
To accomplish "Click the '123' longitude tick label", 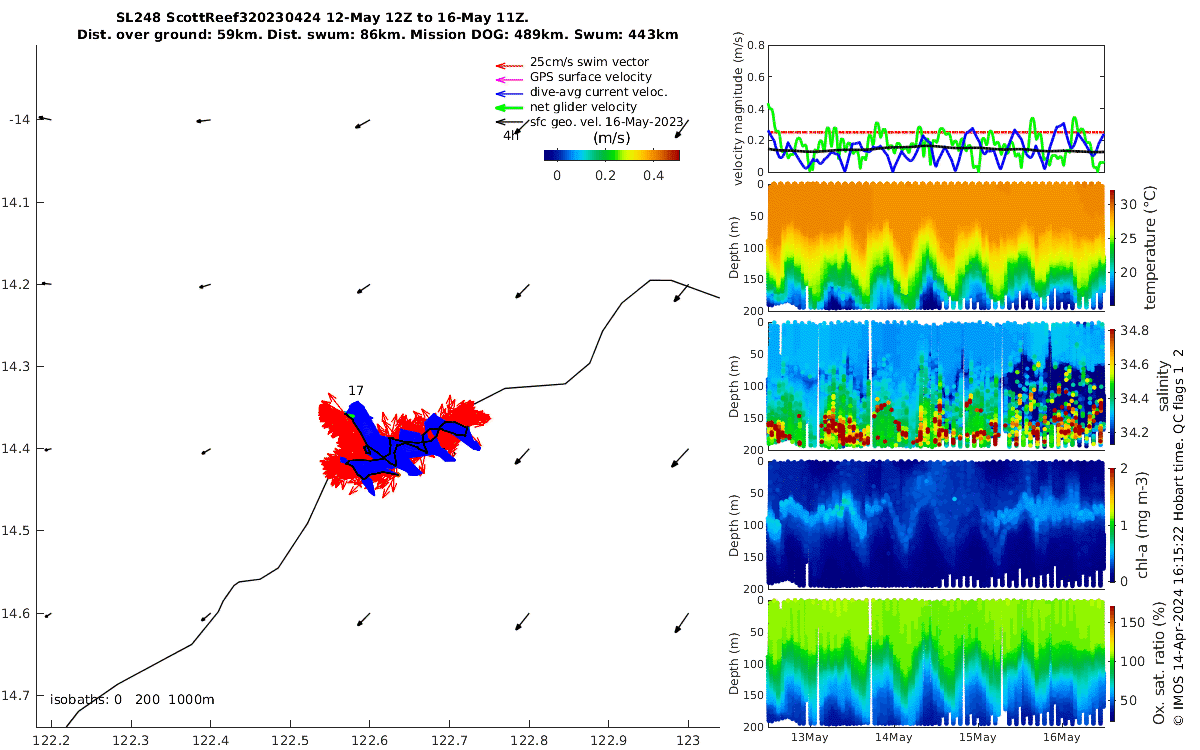I will [x=688, y=740].
